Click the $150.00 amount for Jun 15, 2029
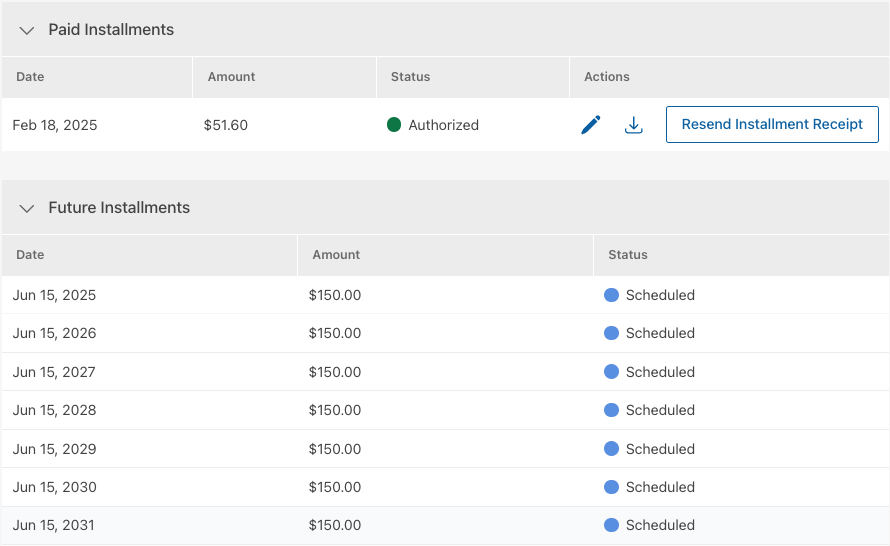The image size is (890, 546). (335, 449)
